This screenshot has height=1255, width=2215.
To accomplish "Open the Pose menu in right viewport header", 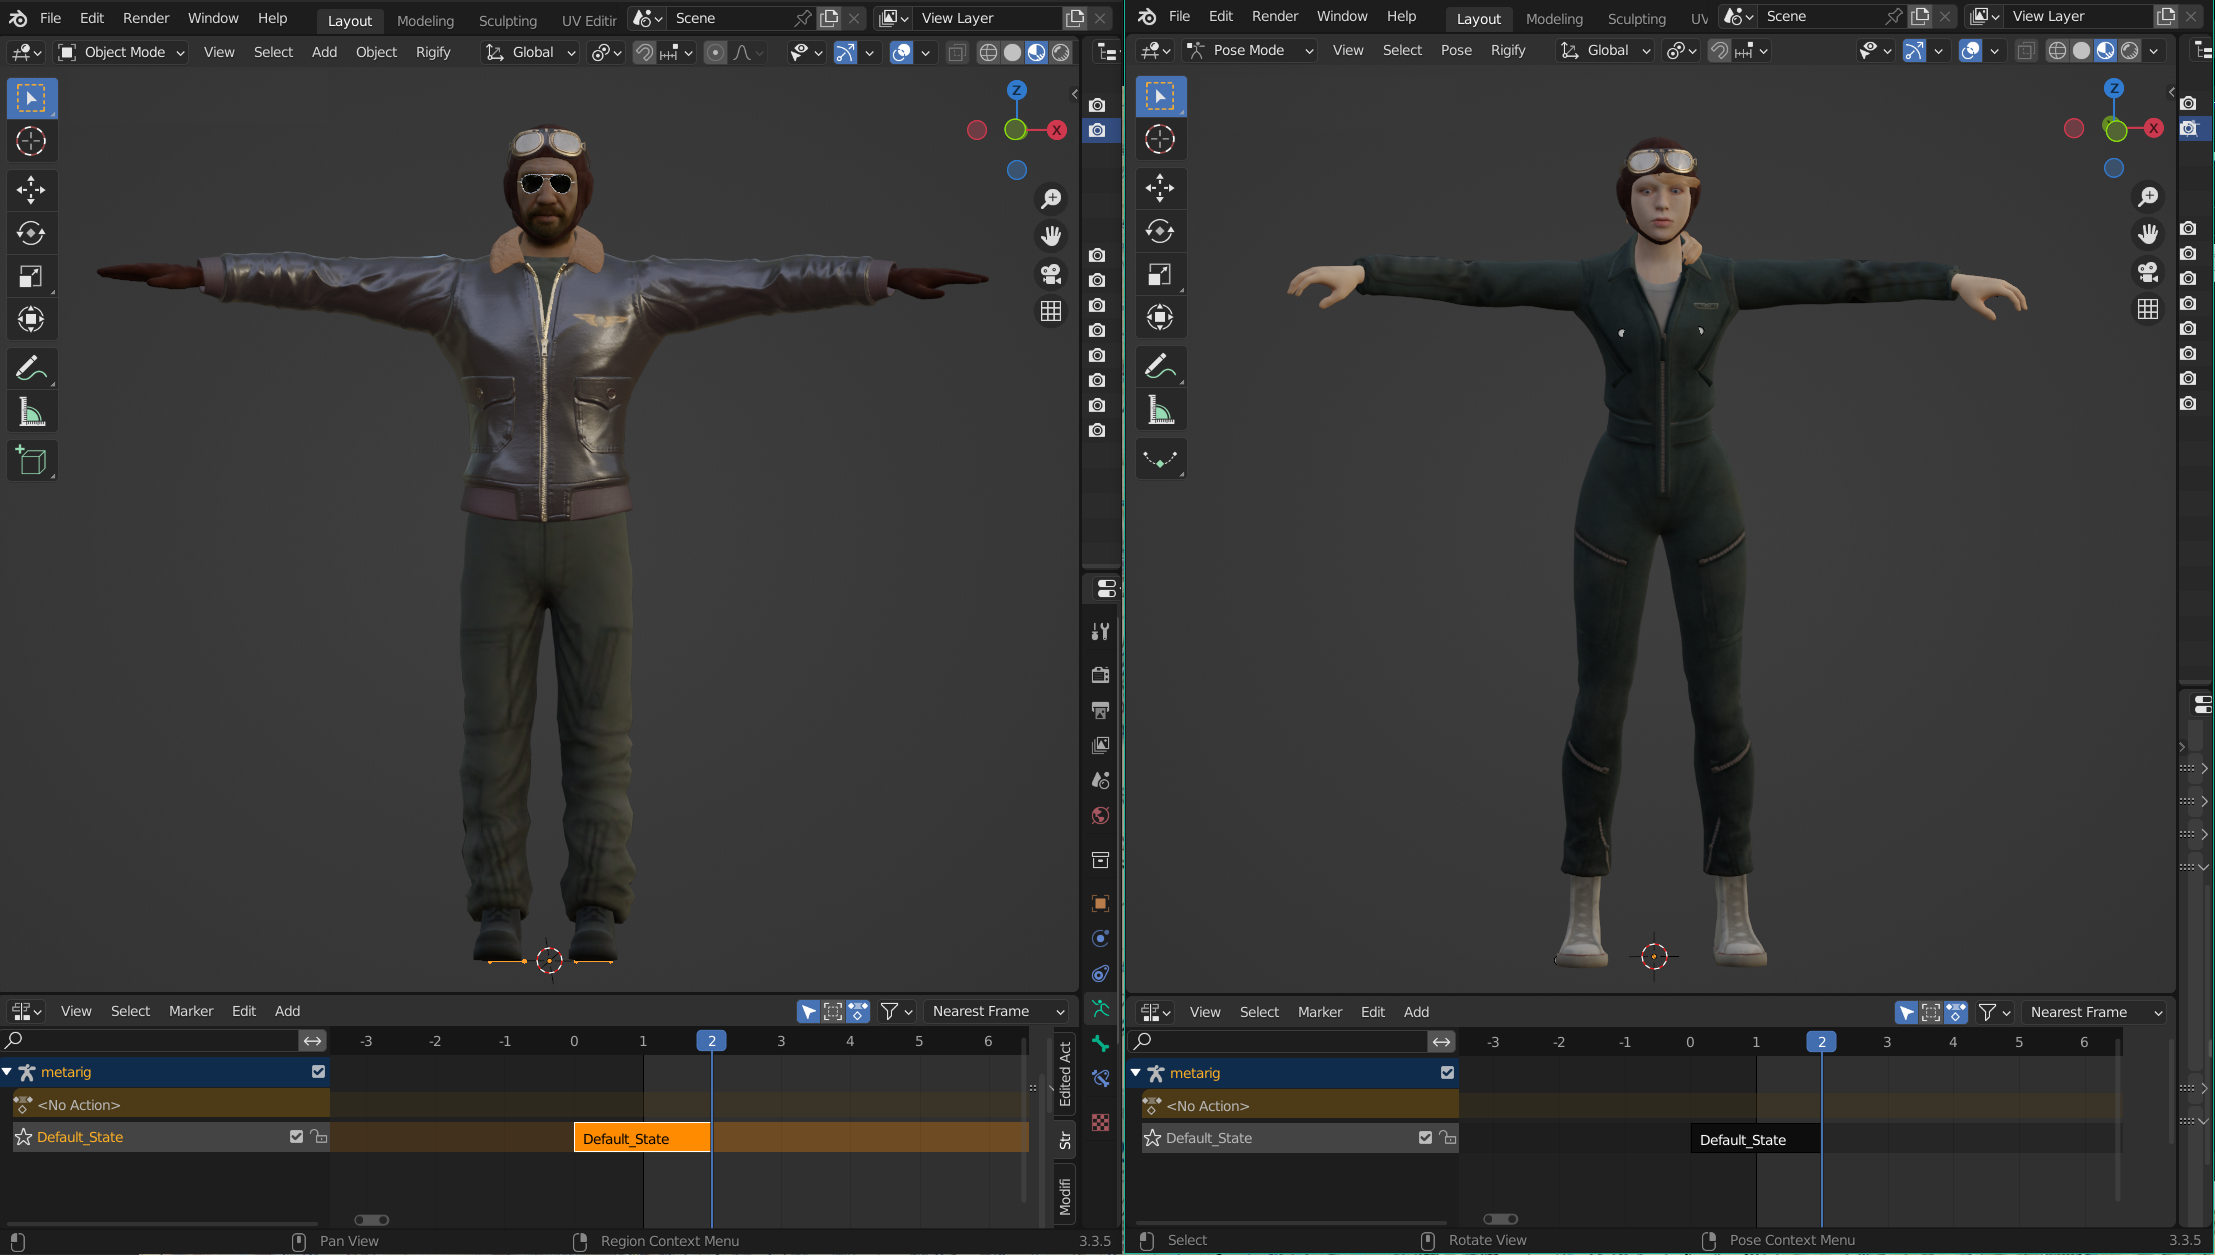I will pos(1456,50).
